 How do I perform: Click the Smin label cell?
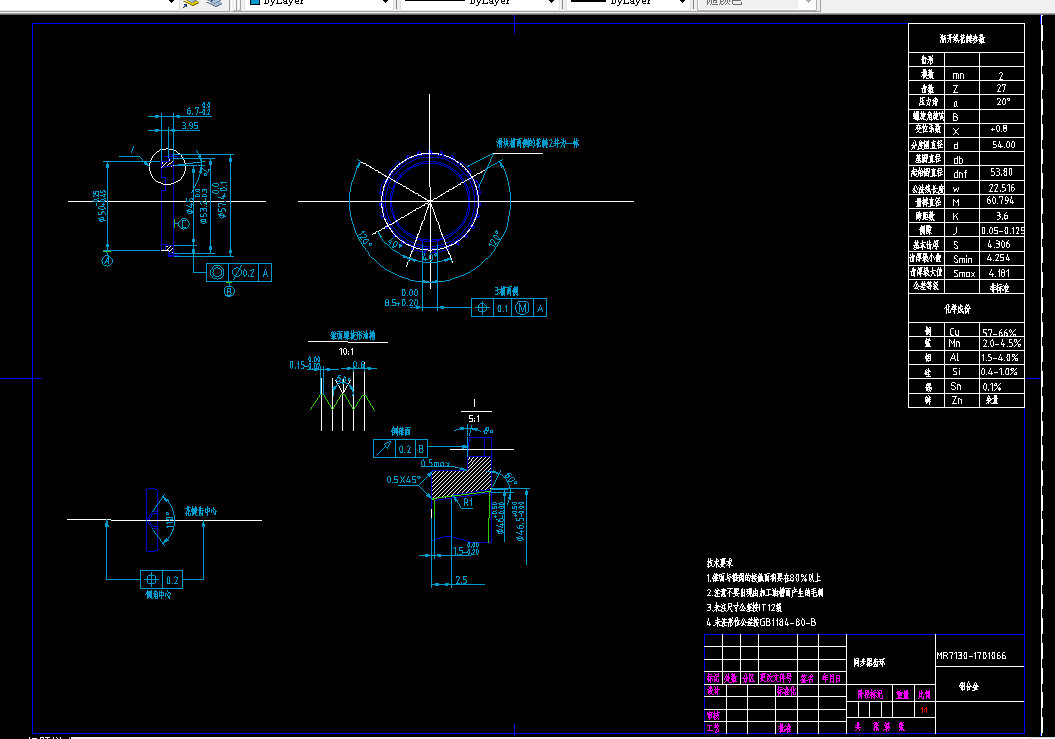[x=963, y=259]
